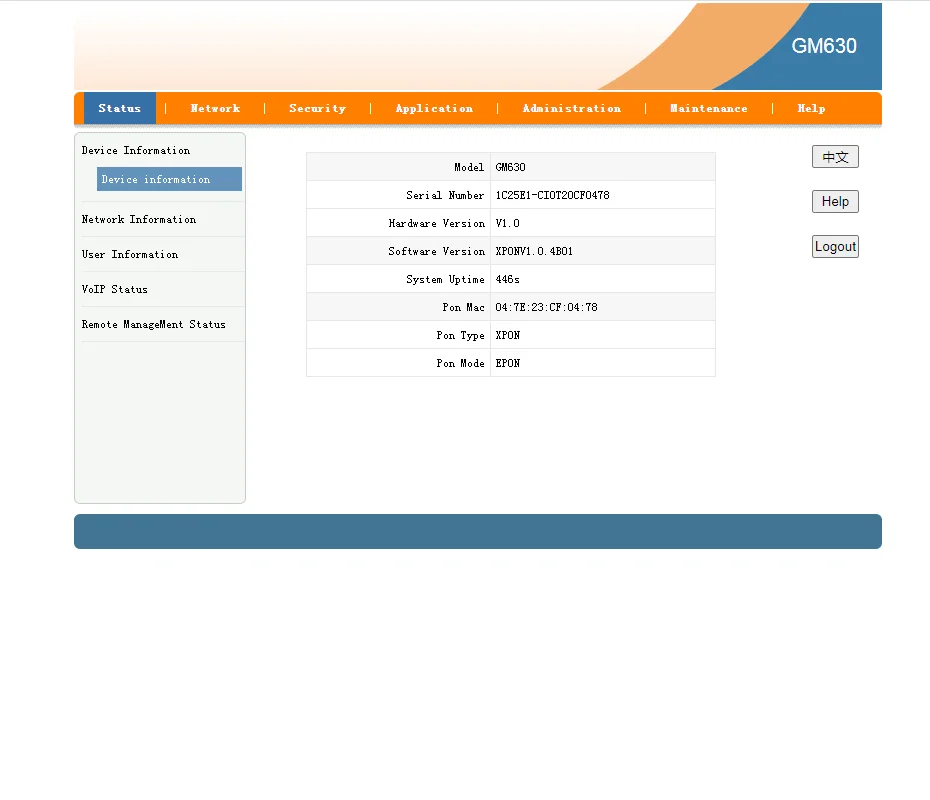The image size is (930, 800).
Task: Click the Pon Mode label
Action: click(x=460, y=364)
